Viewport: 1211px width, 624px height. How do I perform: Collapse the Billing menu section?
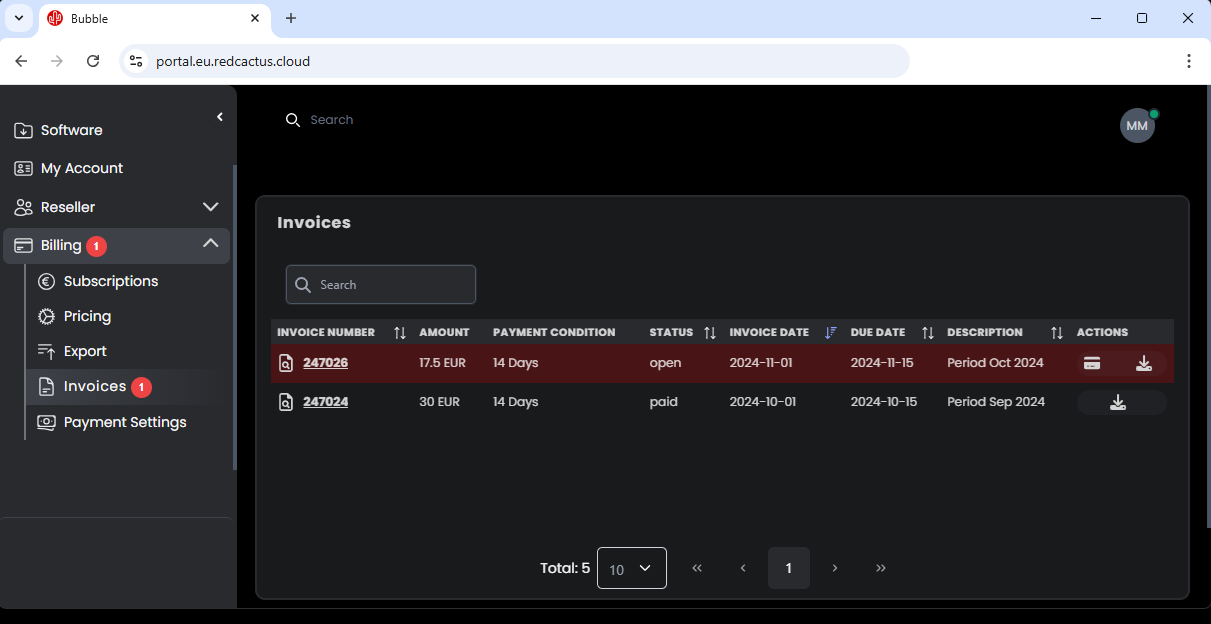[x=210, y=244]
